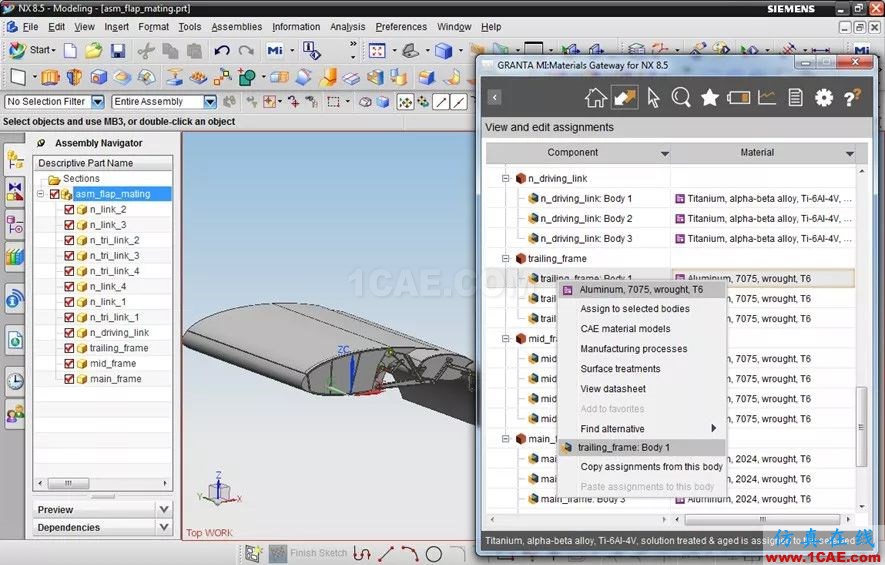Open the Granta chart icon

(x=766, y=98)
